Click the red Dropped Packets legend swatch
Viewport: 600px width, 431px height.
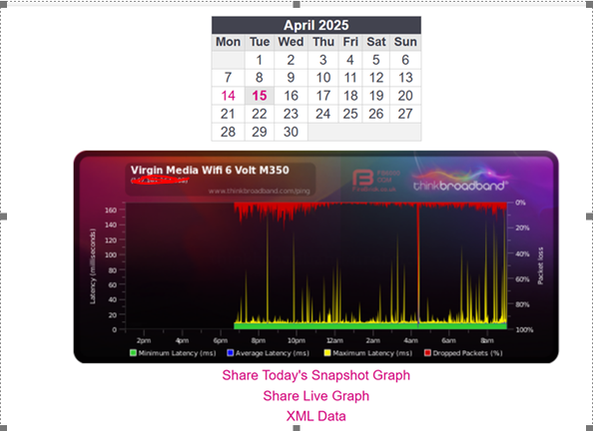[x=428, y=353]
